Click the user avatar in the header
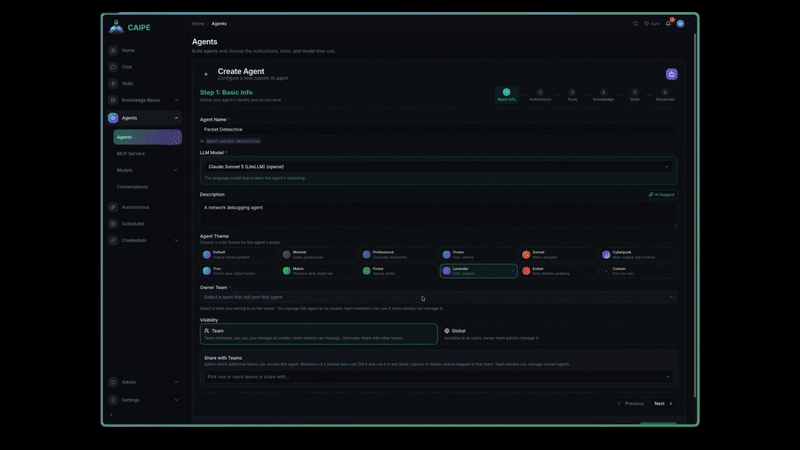Image resolution: width=800 pixels, height=450 pixels. [680, 23]
